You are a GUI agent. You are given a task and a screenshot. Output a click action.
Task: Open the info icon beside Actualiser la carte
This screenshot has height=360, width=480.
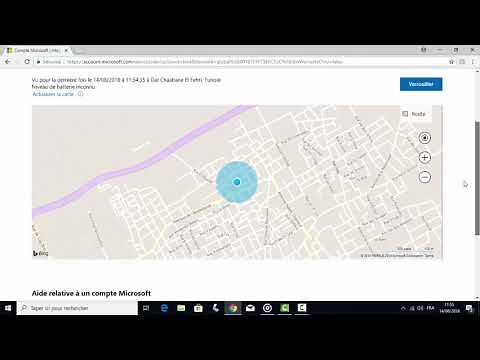pyautogui.click(x=80, y=94)
